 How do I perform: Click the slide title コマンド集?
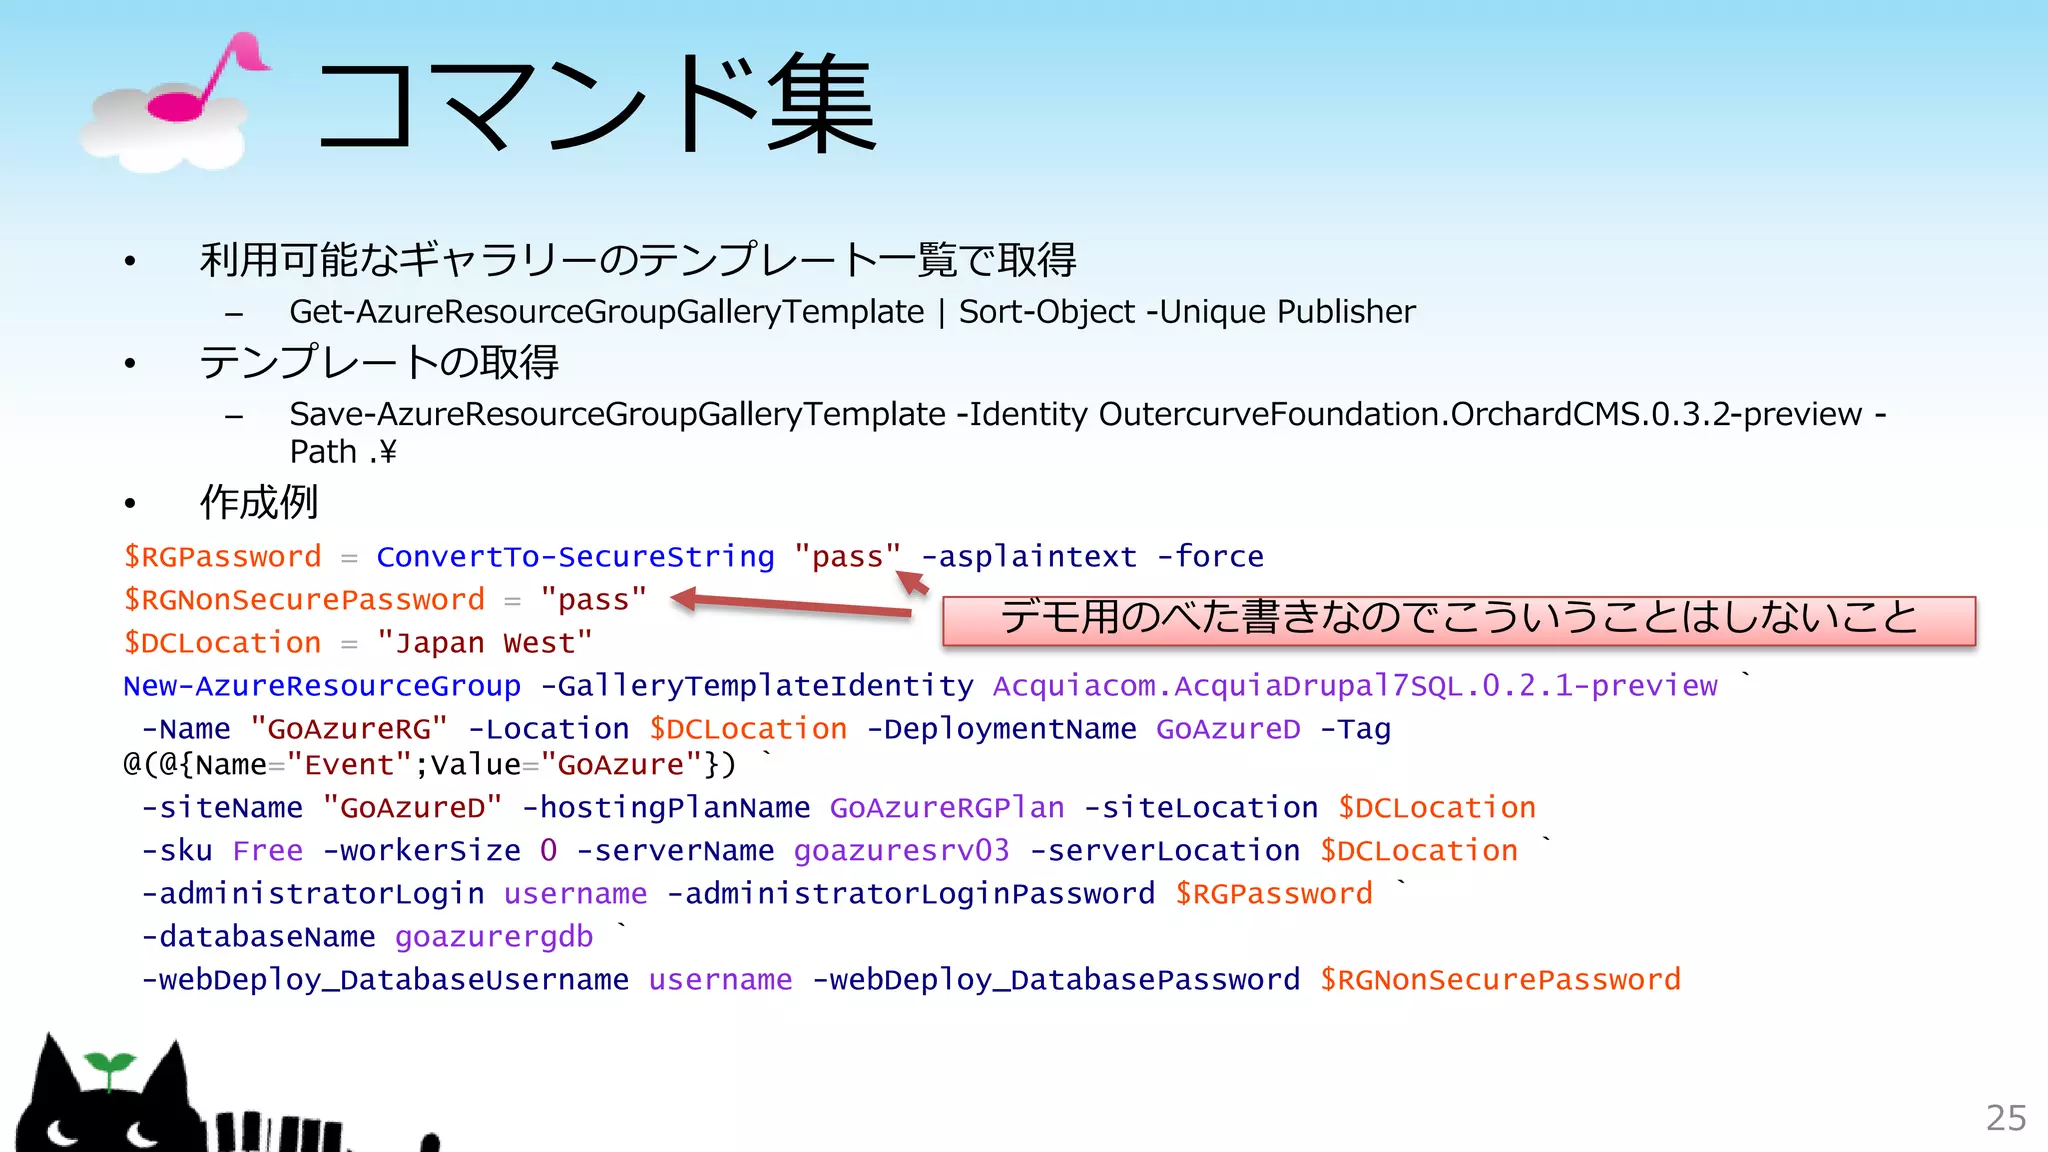tap(597, 104)
